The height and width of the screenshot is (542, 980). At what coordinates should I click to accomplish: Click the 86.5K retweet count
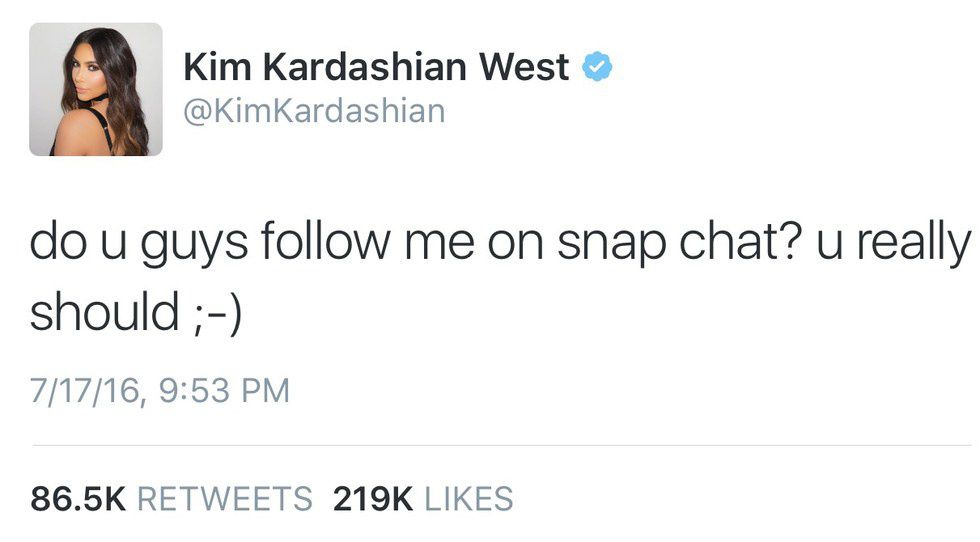coord(78,498)
